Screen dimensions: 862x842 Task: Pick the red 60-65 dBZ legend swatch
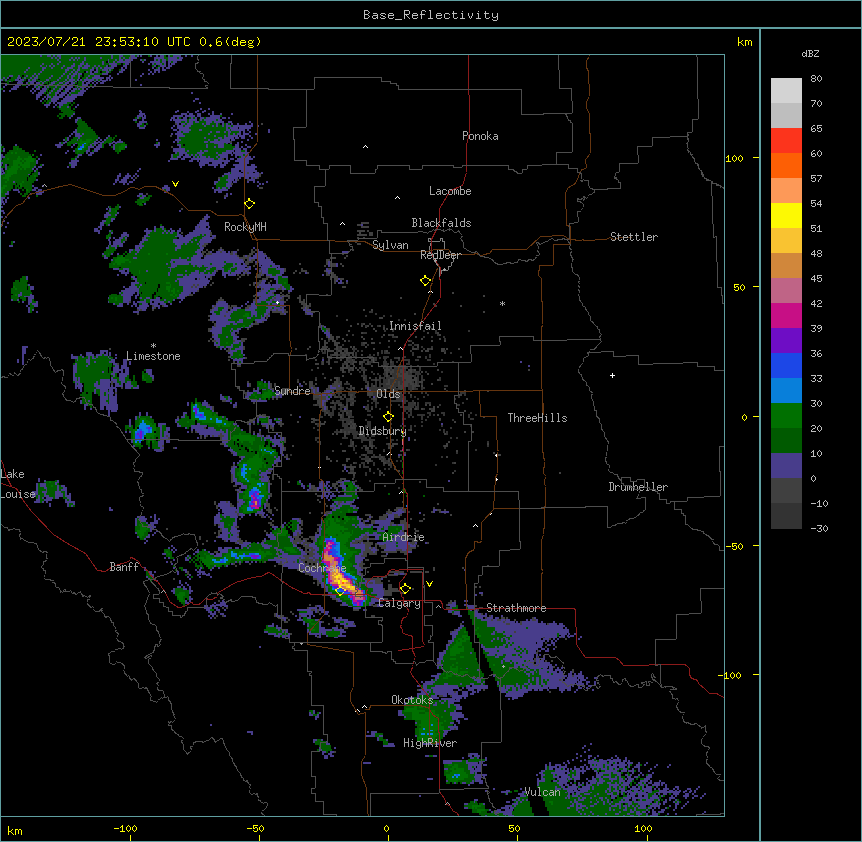pos(786,140)
